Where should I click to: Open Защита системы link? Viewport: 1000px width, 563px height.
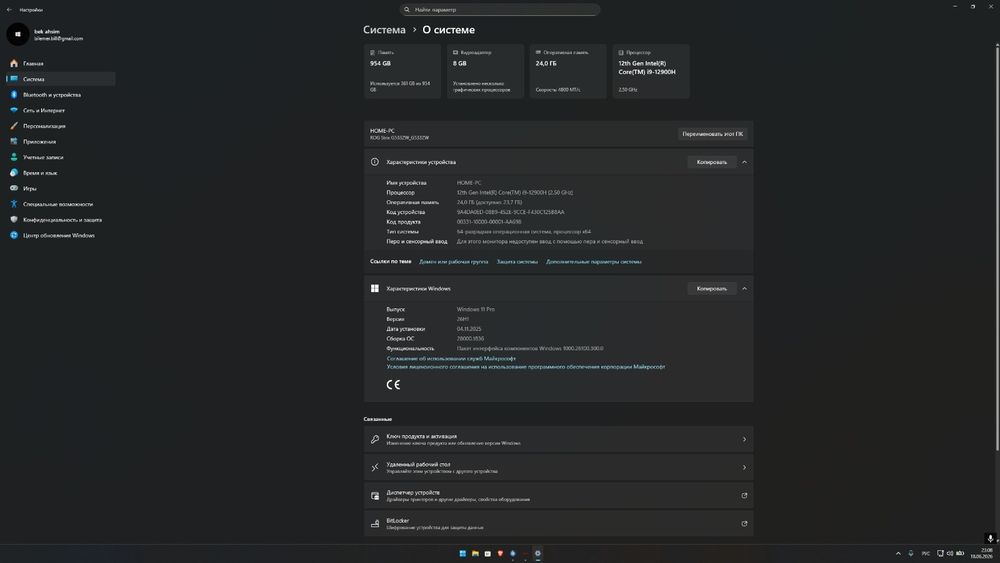[517, 261]
